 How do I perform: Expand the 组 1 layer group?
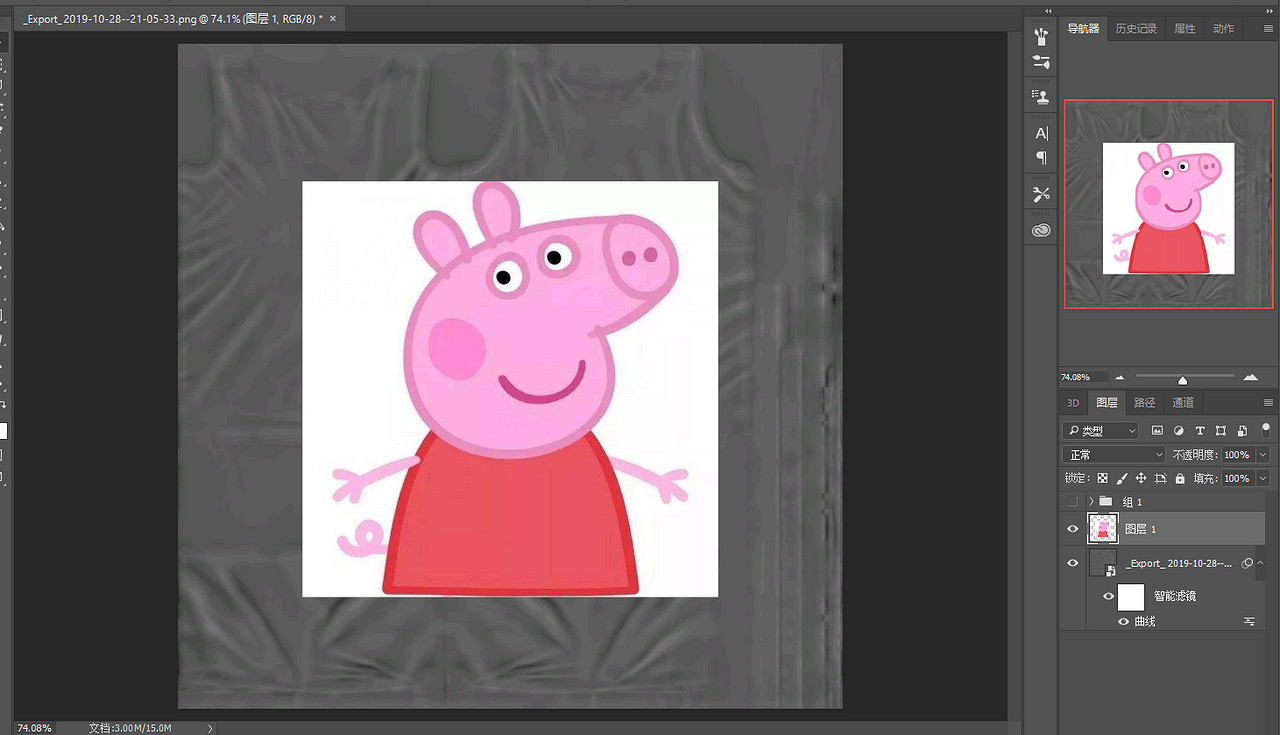(1091, 501)
